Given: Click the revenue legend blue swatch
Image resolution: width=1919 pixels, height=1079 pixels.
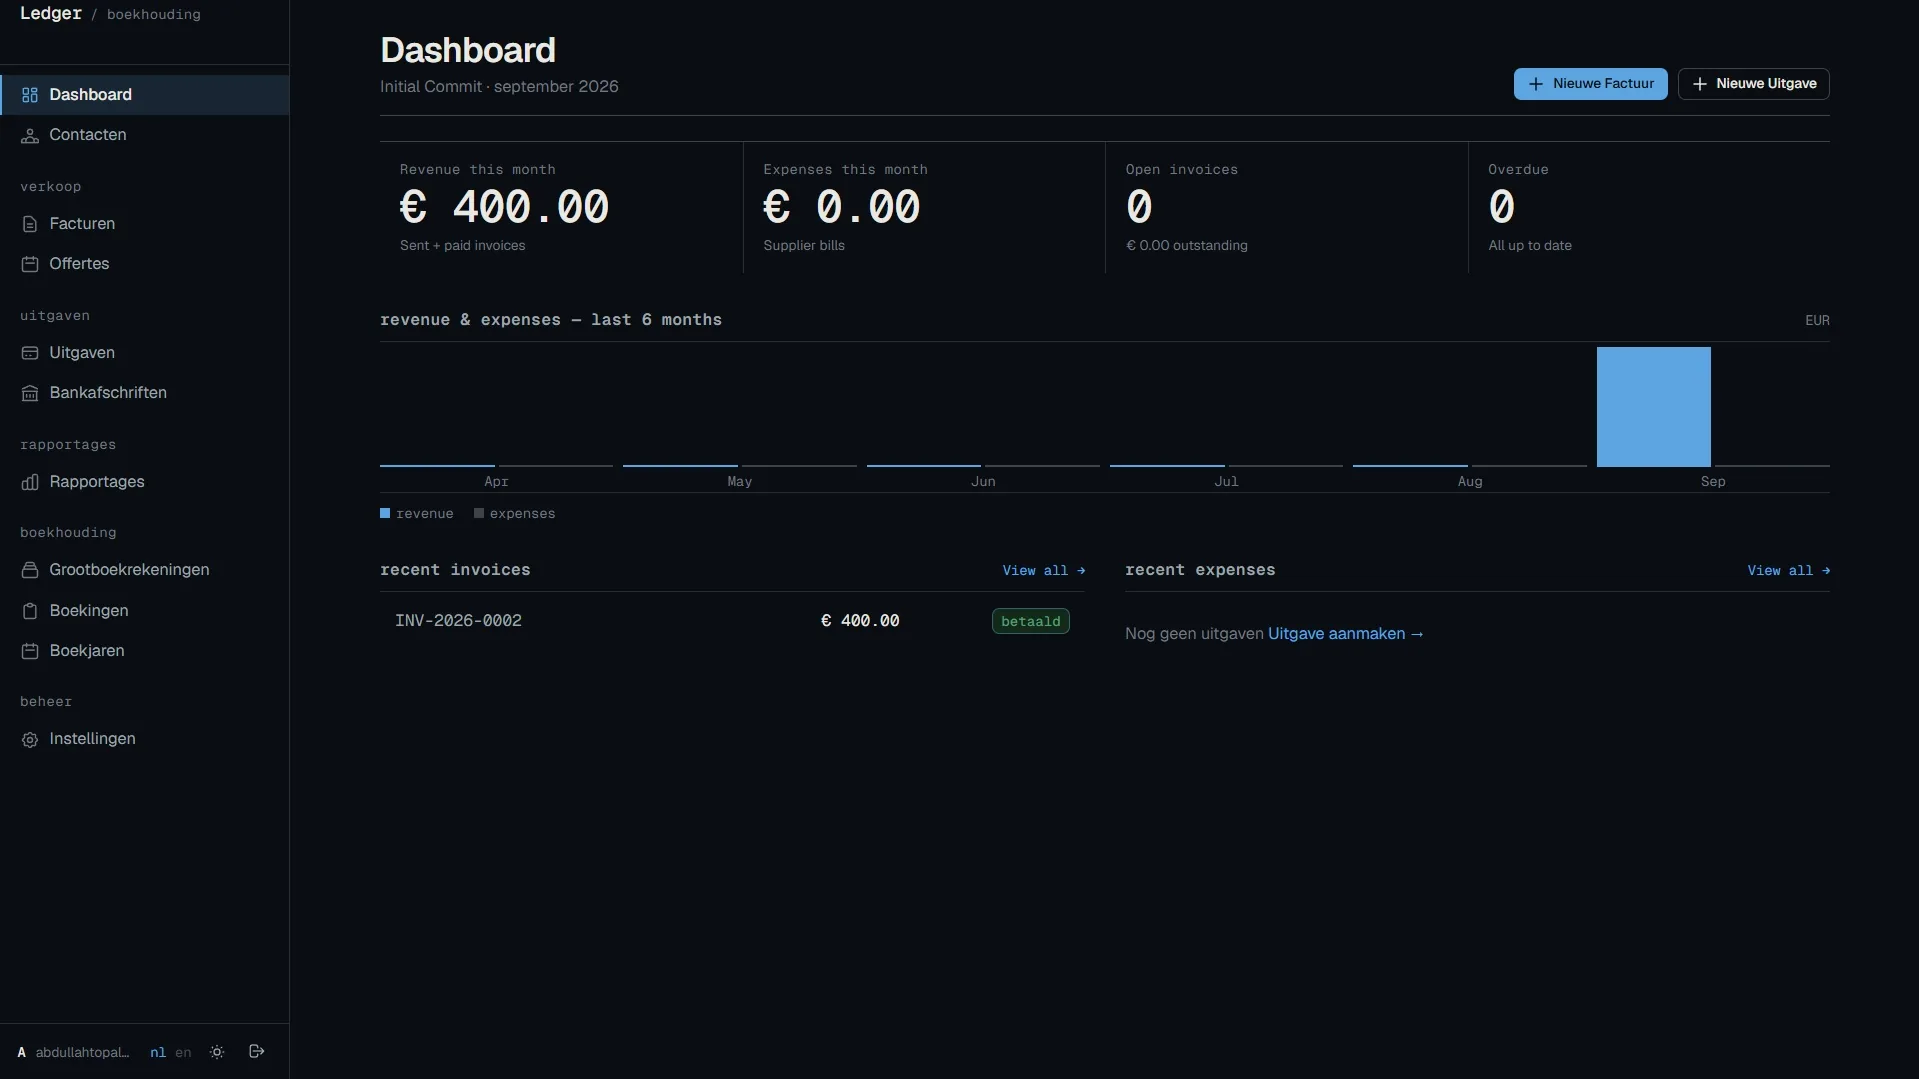Looking at the screenshot, I should click(x=385, y=514).
